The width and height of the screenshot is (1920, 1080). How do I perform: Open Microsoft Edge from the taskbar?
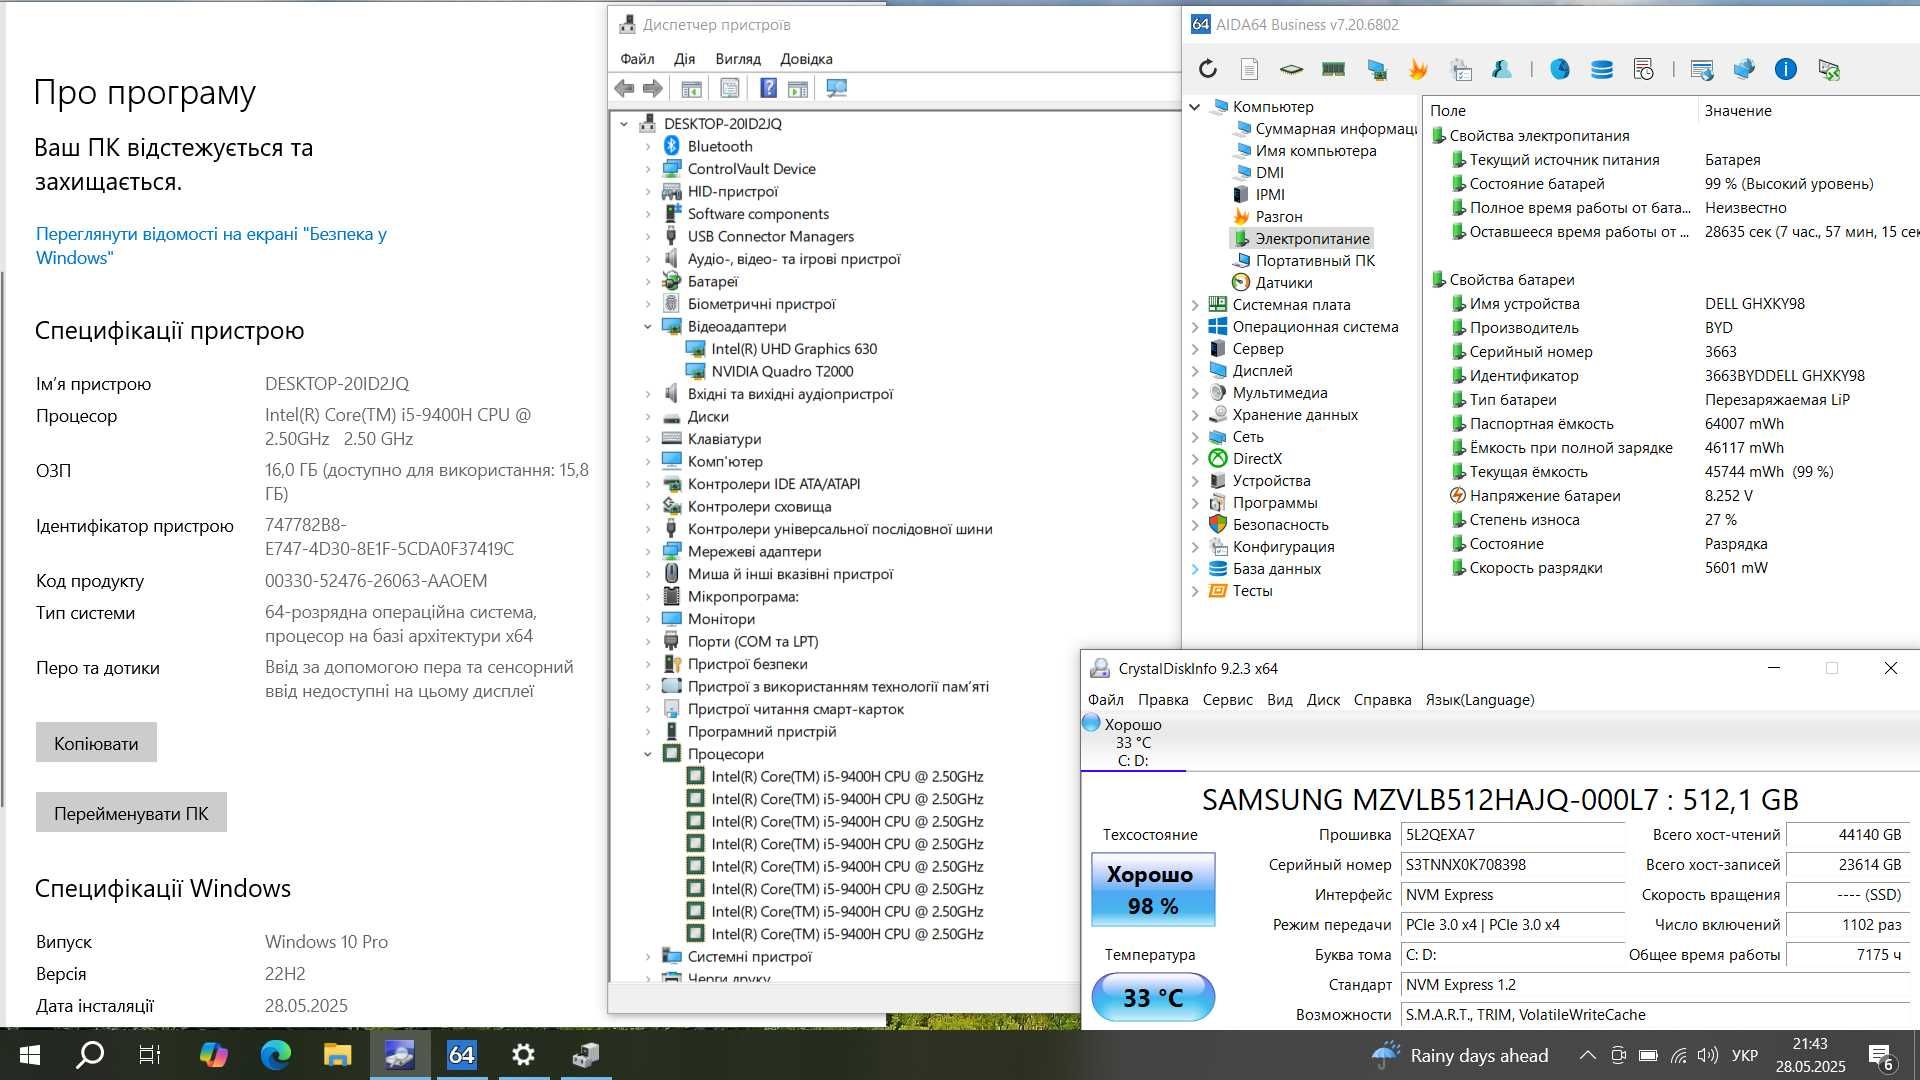(276, 1055)
